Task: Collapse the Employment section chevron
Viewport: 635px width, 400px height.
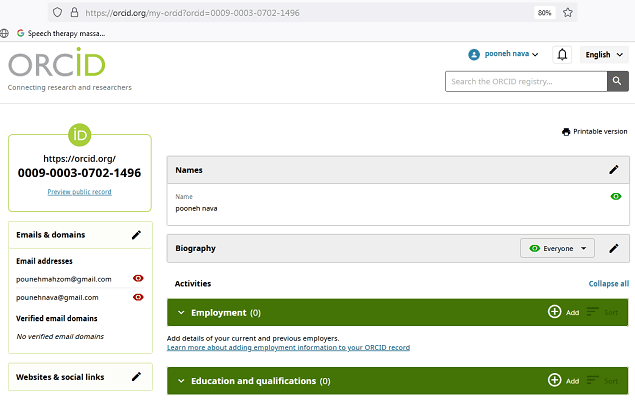Action: (x=181, y=312)
